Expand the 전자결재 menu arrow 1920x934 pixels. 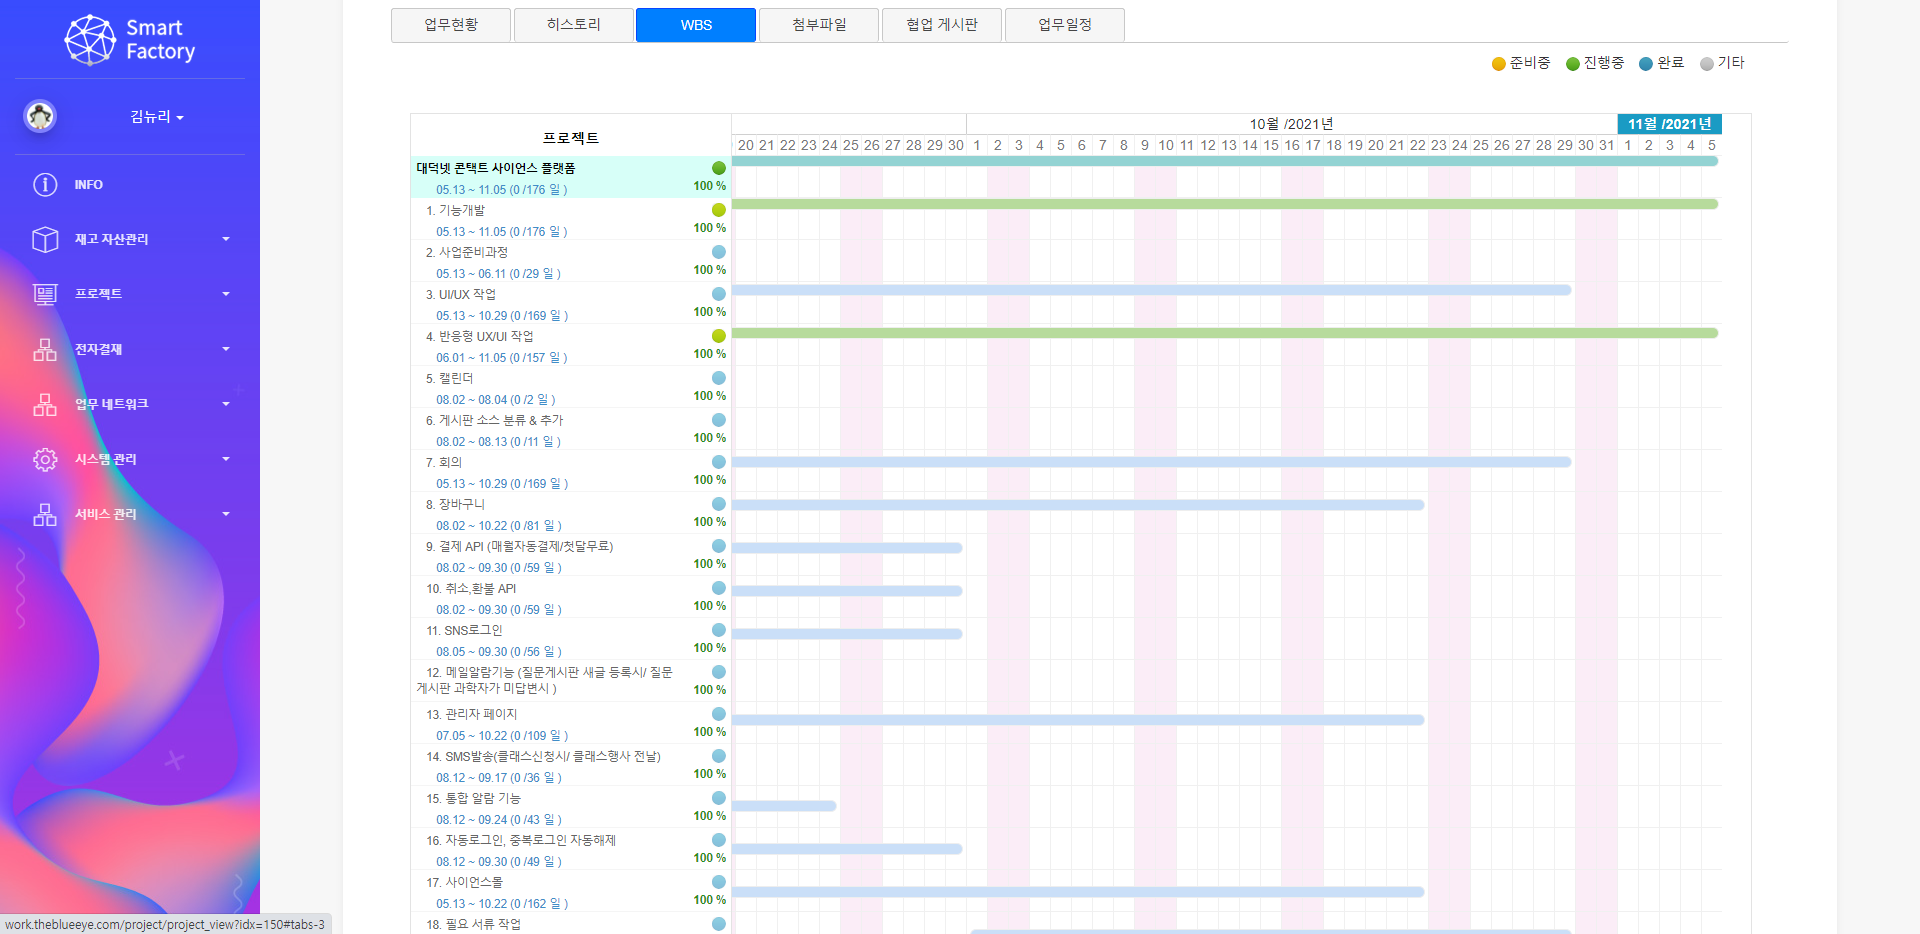(226, 349)
